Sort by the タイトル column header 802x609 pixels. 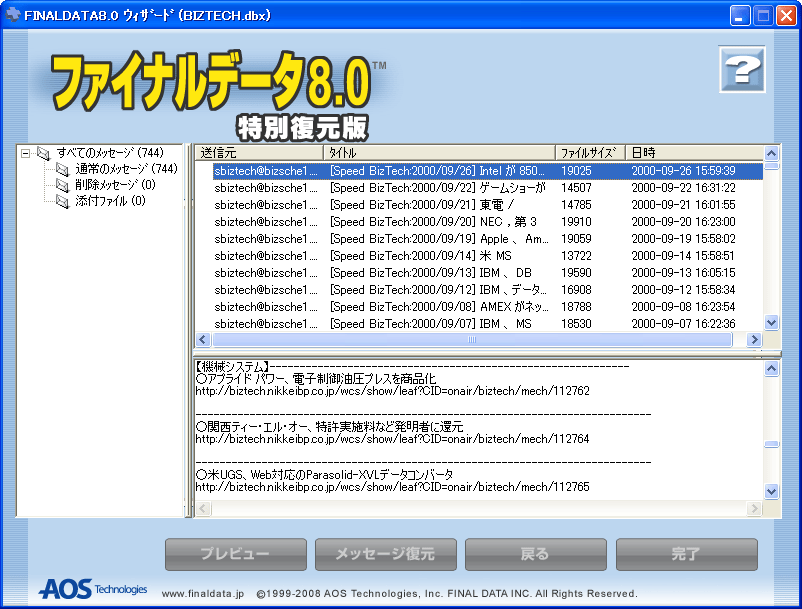tap(439, 152)
